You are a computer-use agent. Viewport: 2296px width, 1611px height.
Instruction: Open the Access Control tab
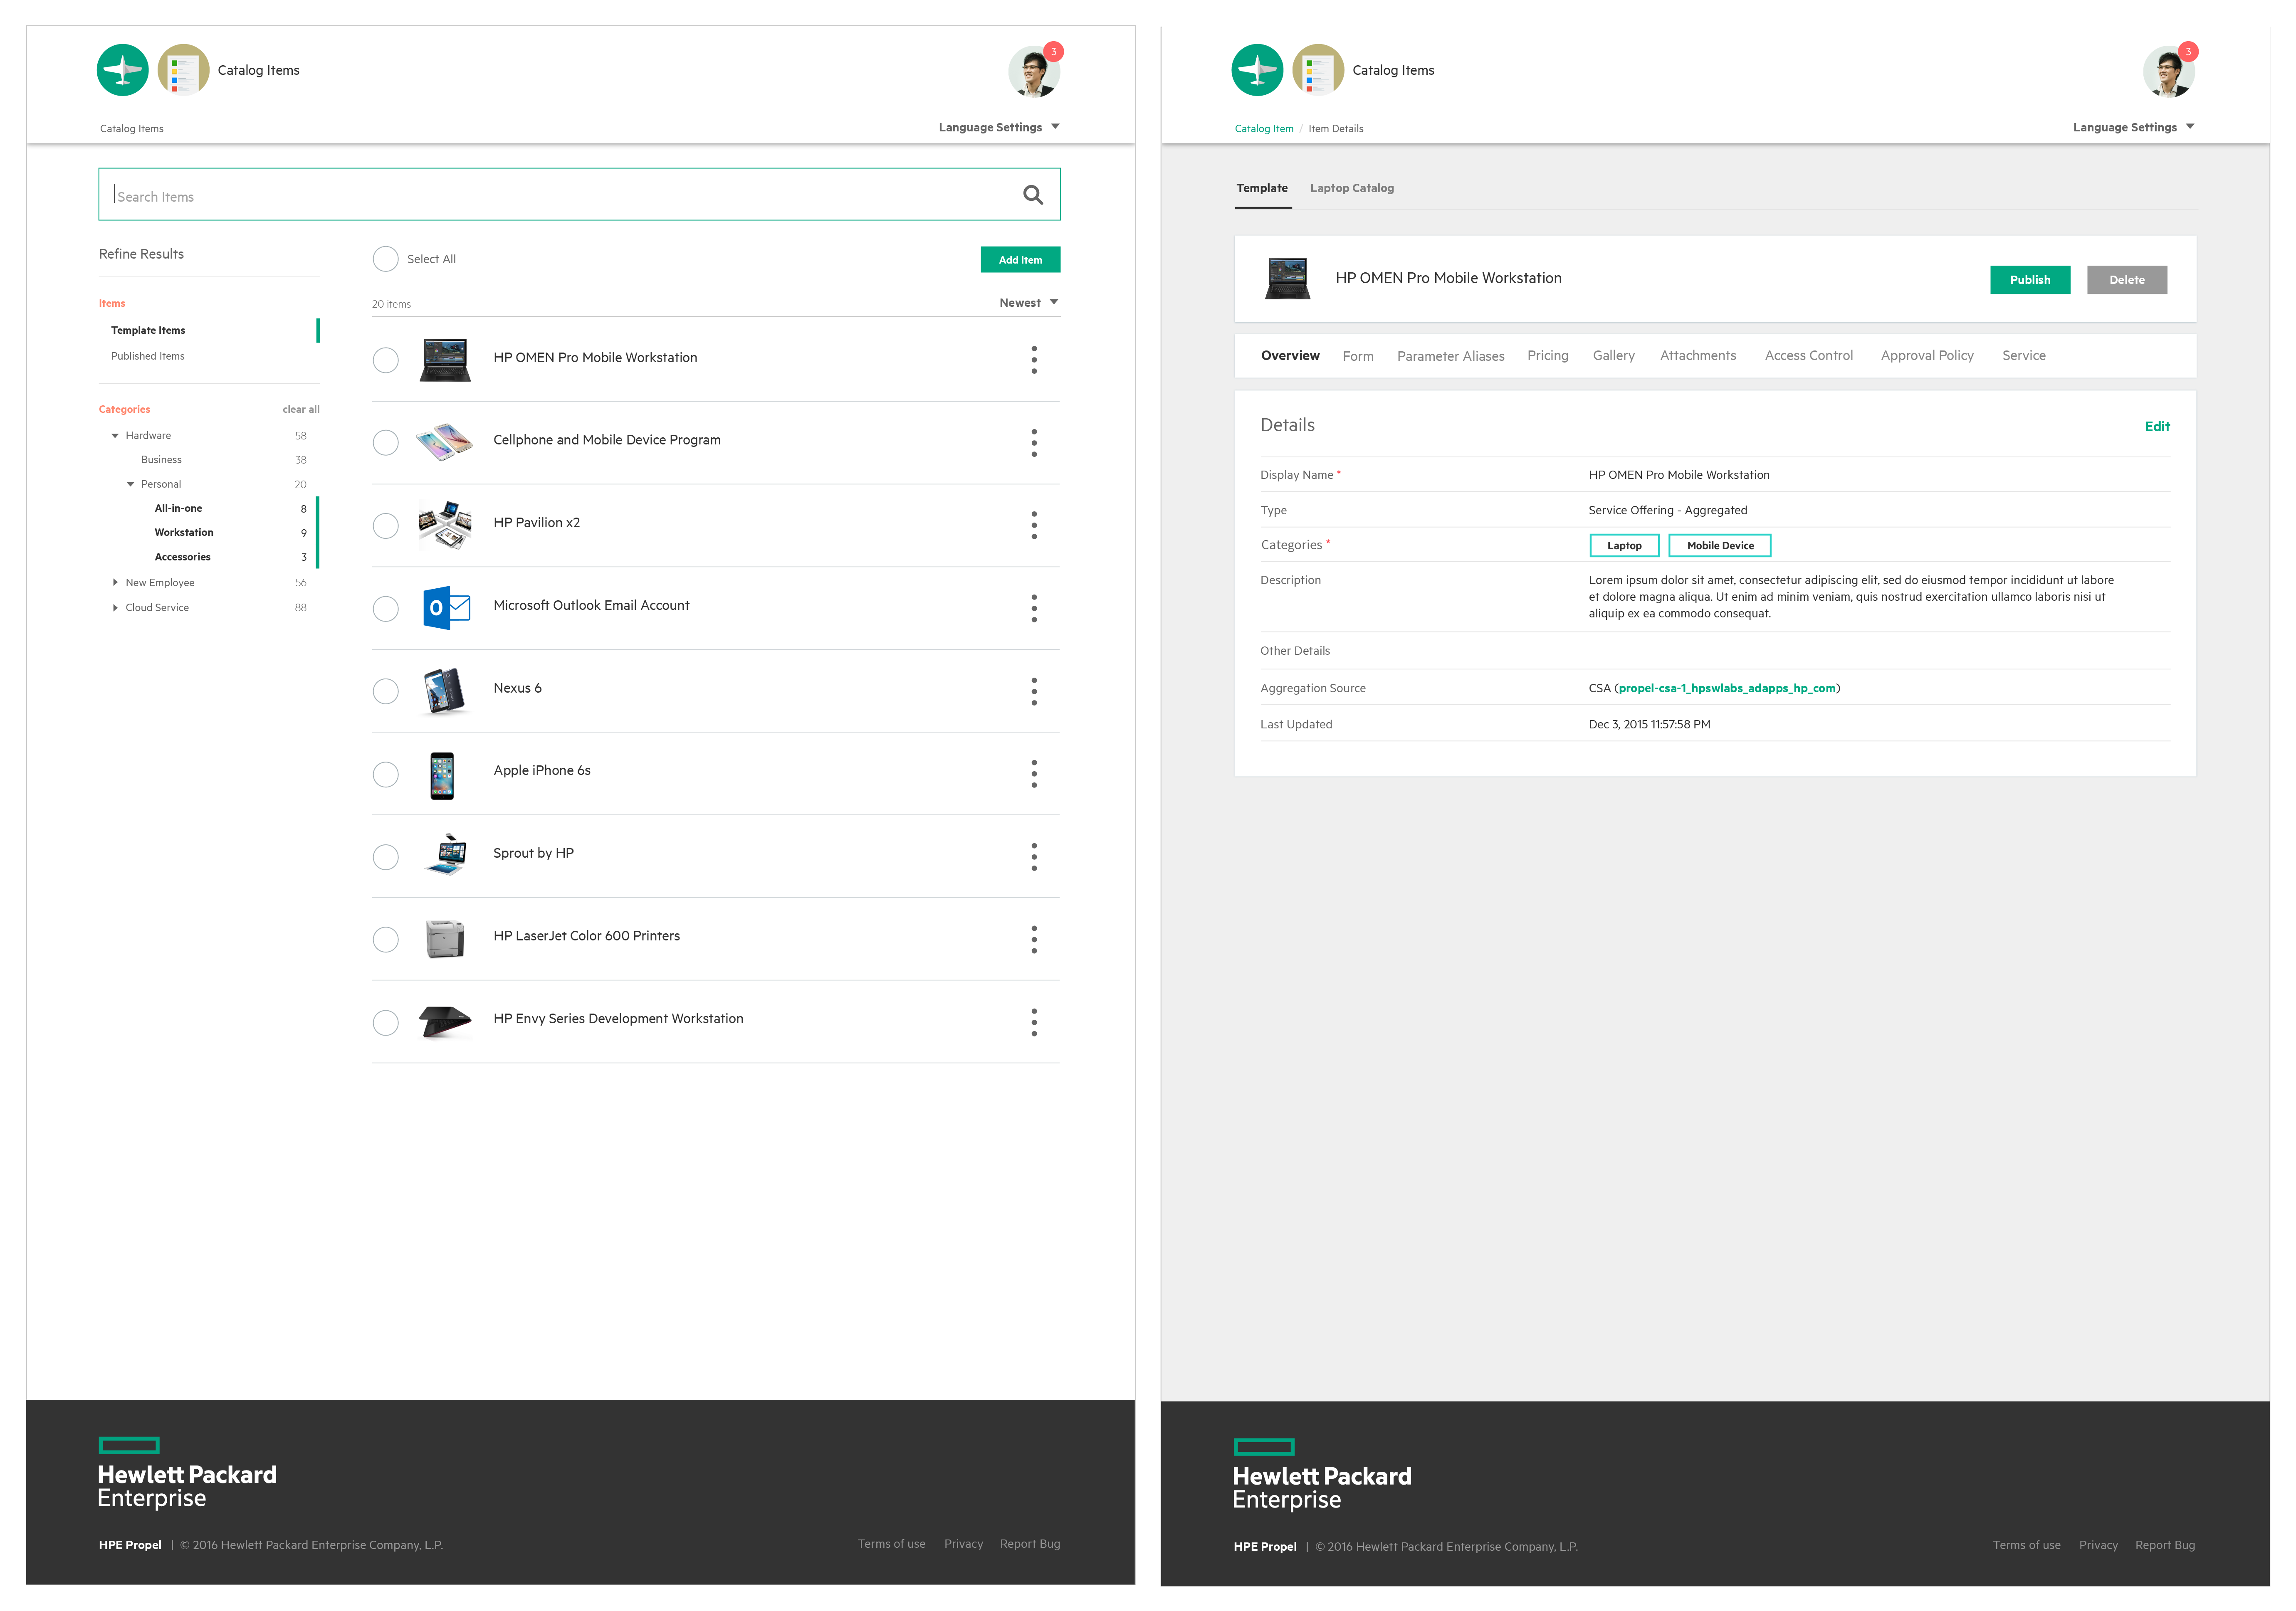[x=1809, y=356]
